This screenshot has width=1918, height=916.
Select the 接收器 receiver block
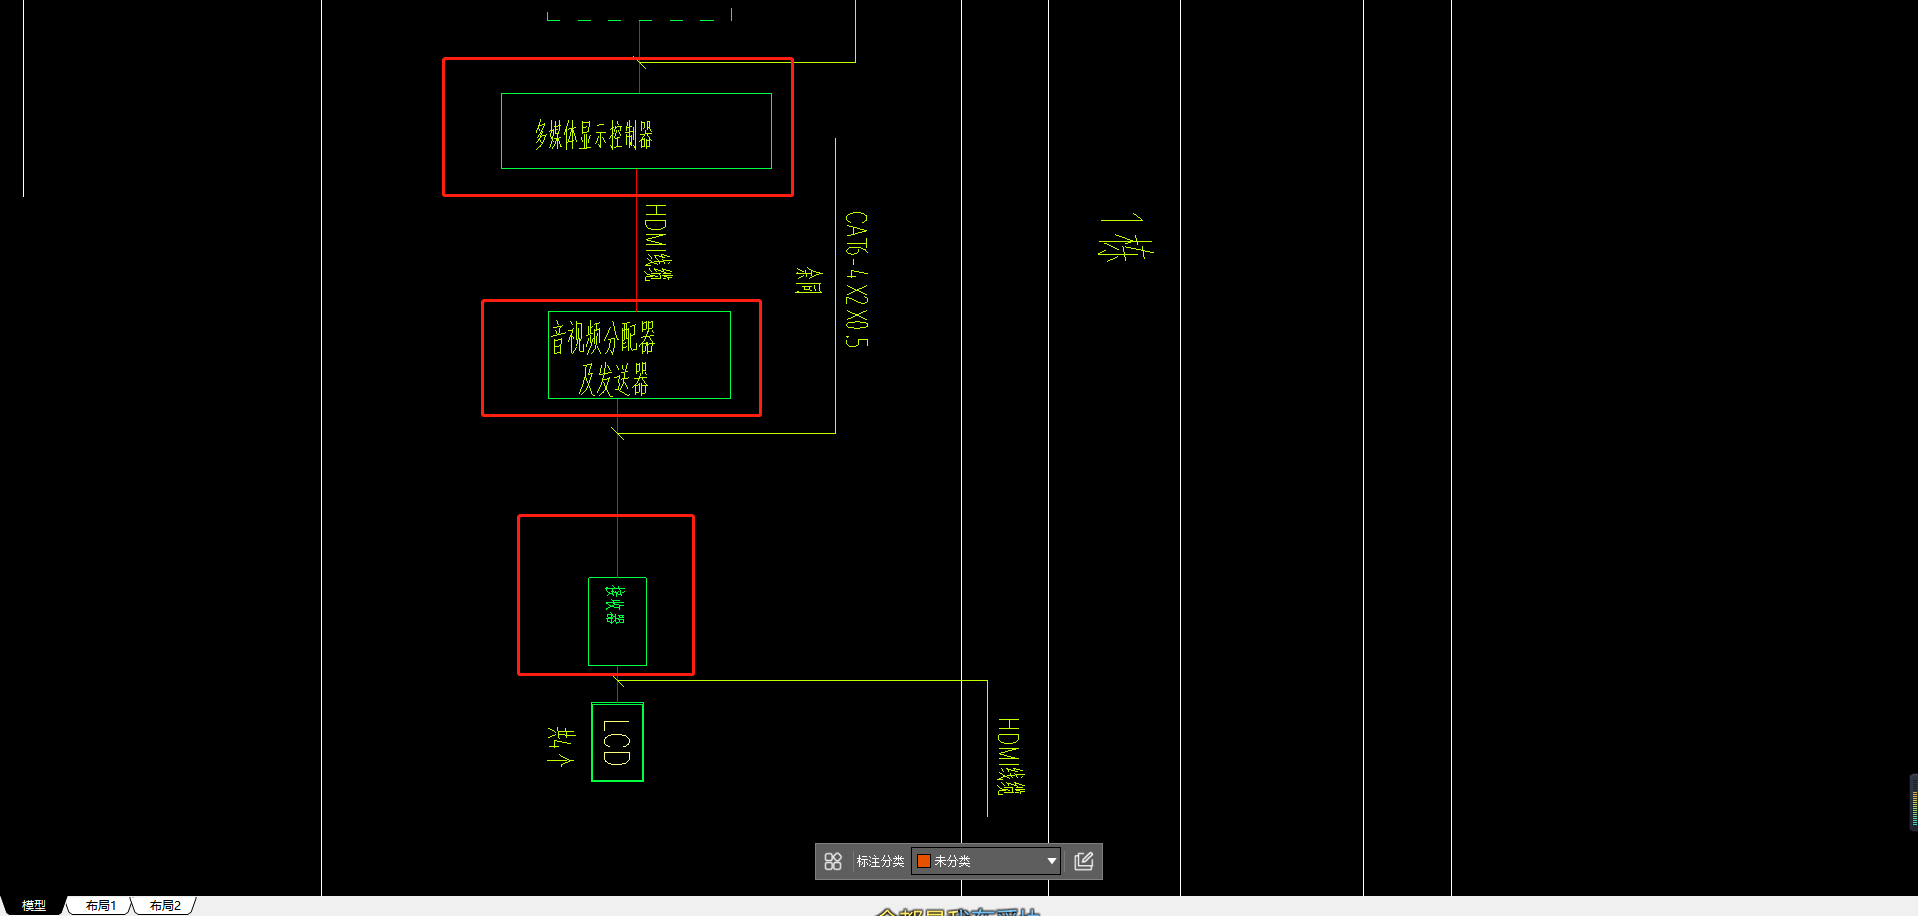tap(617, 621)
